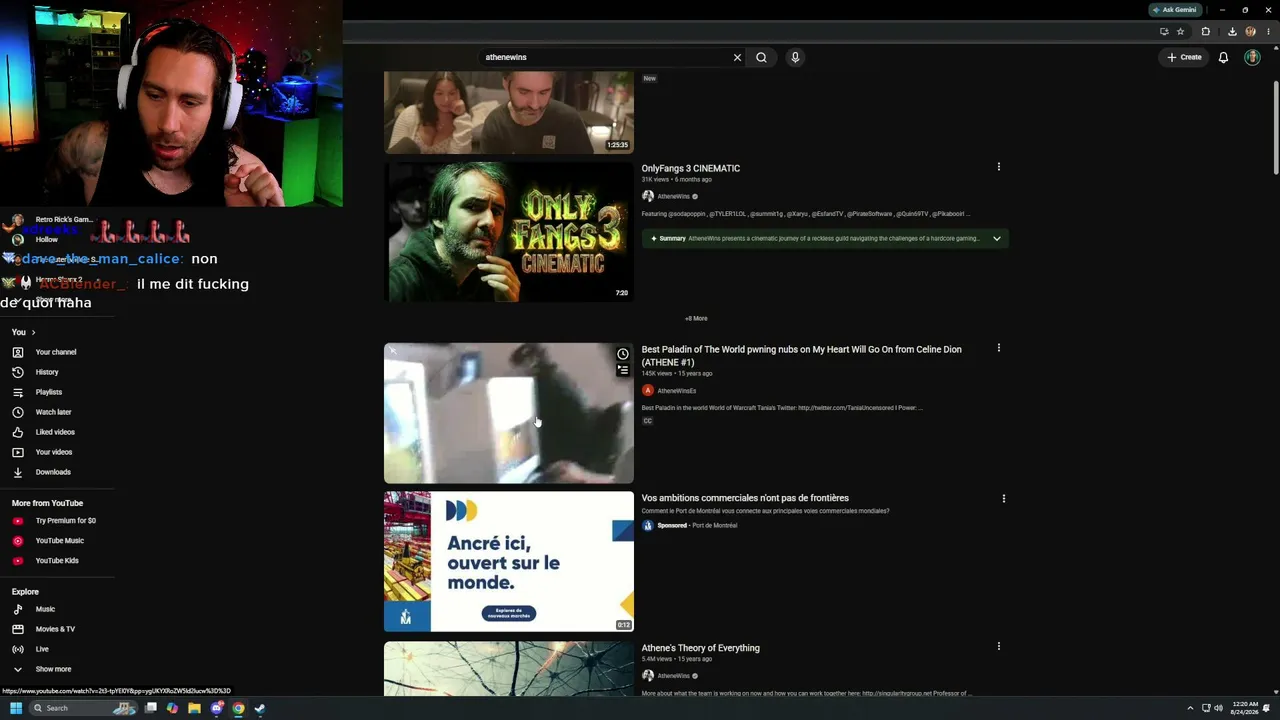Clear the YouTube search box text
The height and width of the screenshot is (720, 1280).
[737, 57]
